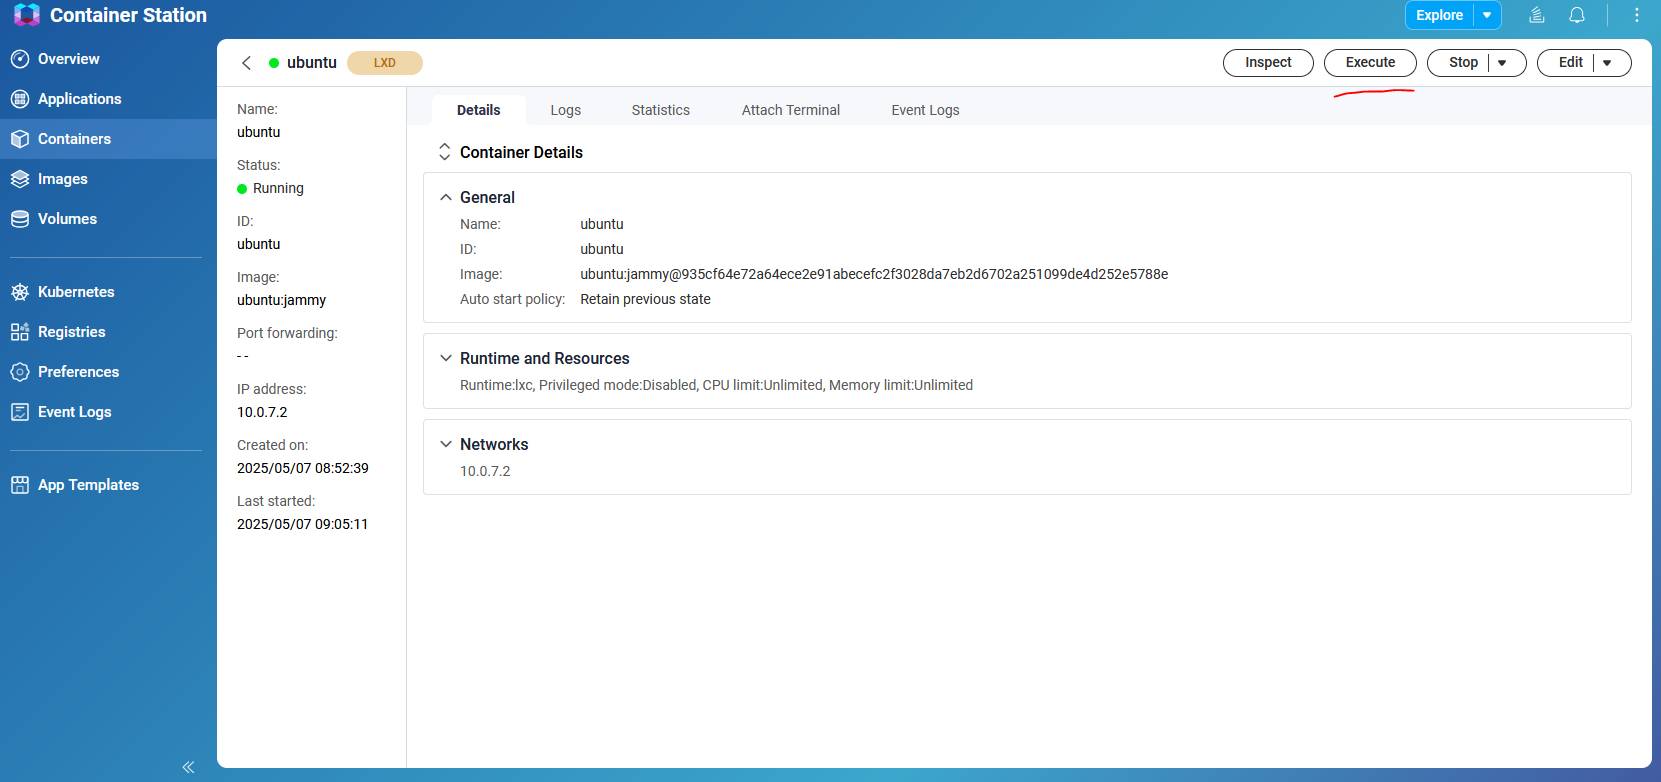Click the Explore button
The width and height of the screenshot is (1661, 782).
pyautogui.click(x=1440, y=15)
